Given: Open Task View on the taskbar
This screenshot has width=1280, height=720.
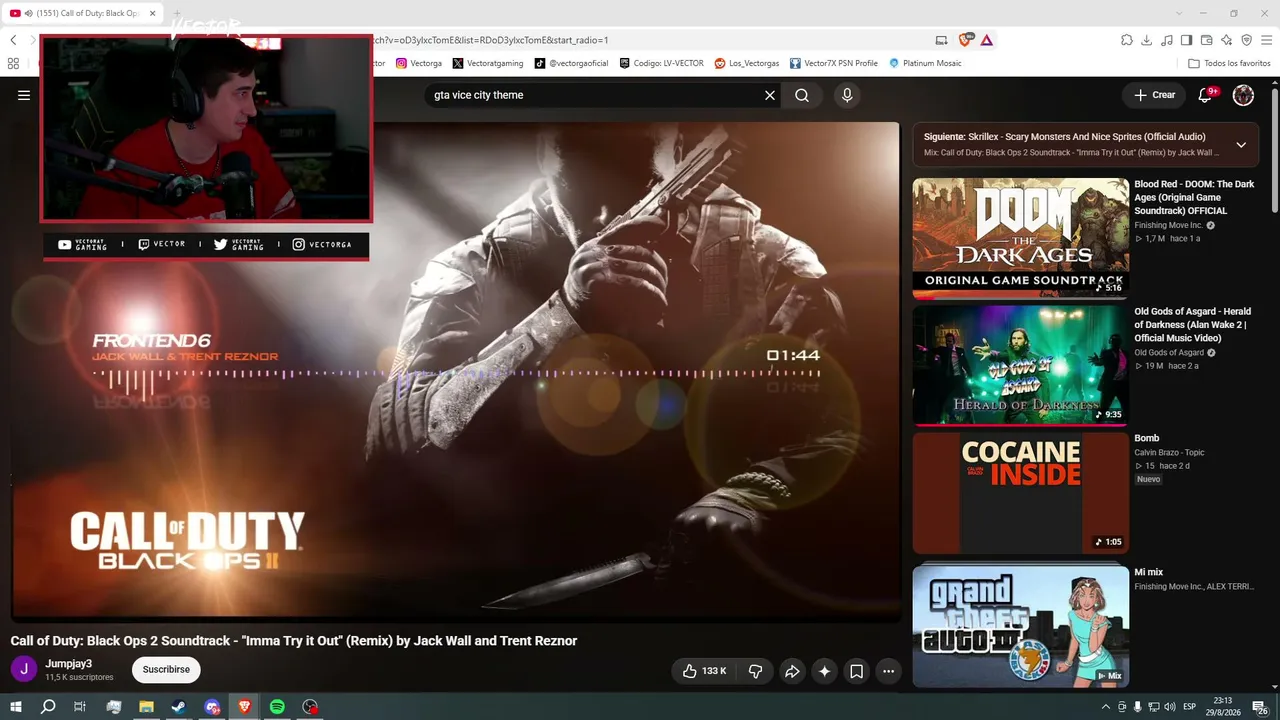Looking at the screenshot, I should point(80,707).
